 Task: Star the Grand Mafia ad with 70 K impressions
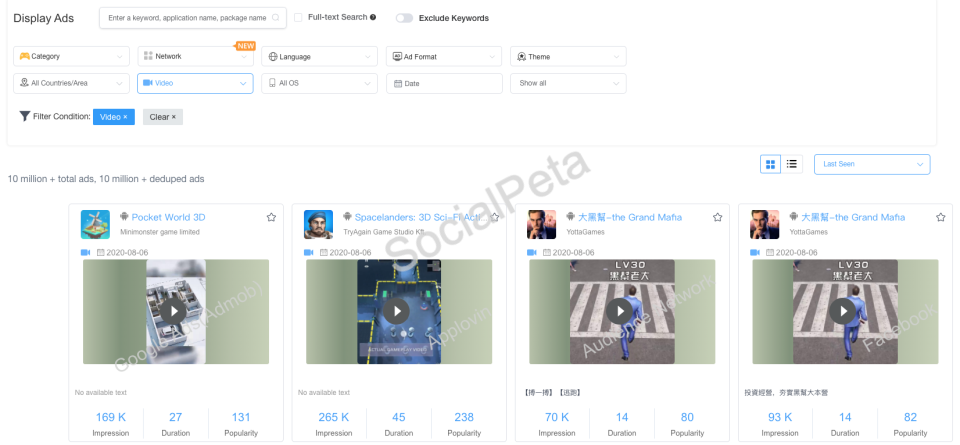(x=718, y=217)
